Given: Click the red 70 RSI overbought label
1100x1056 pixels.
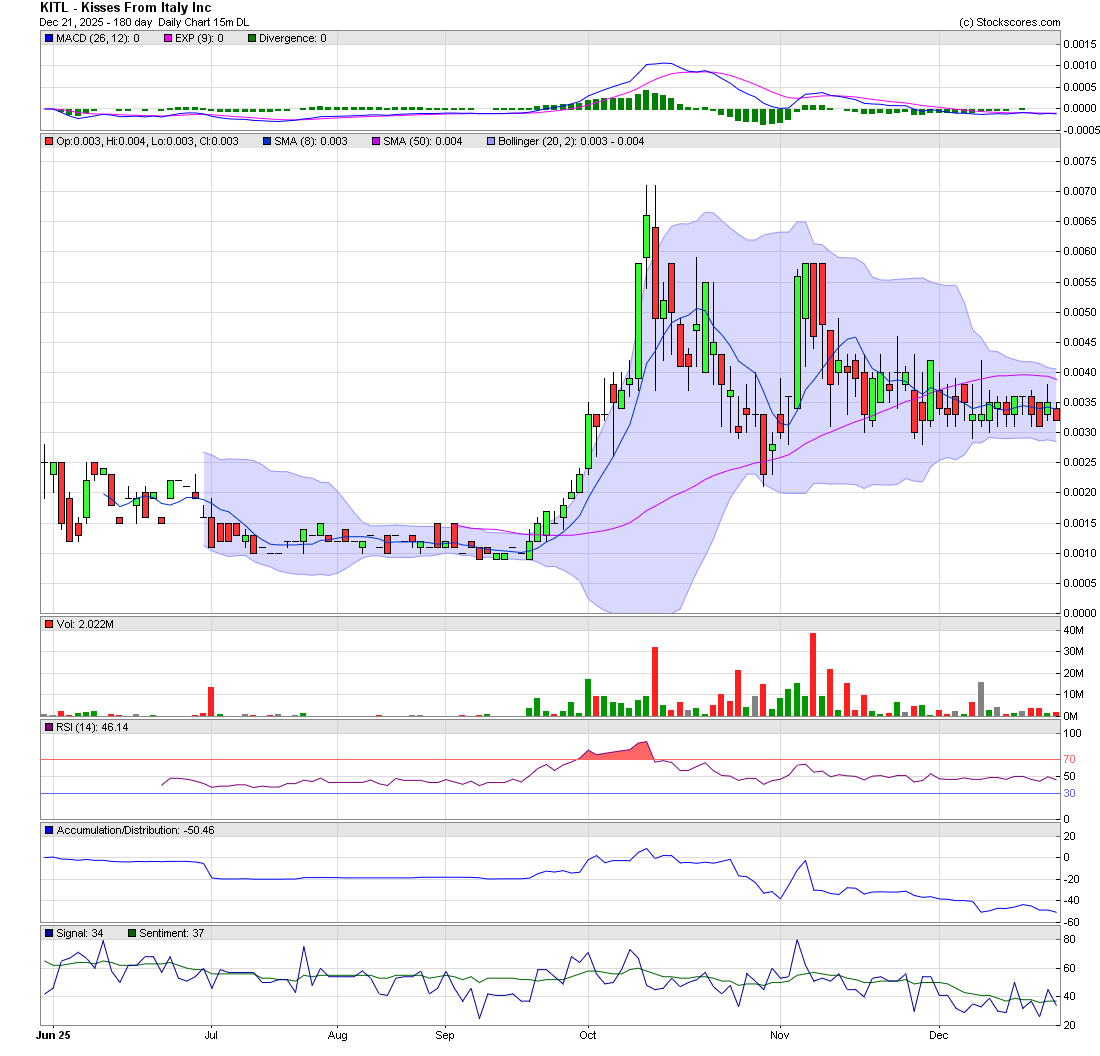Looking at the screenshot, I should pos(1069,760).
